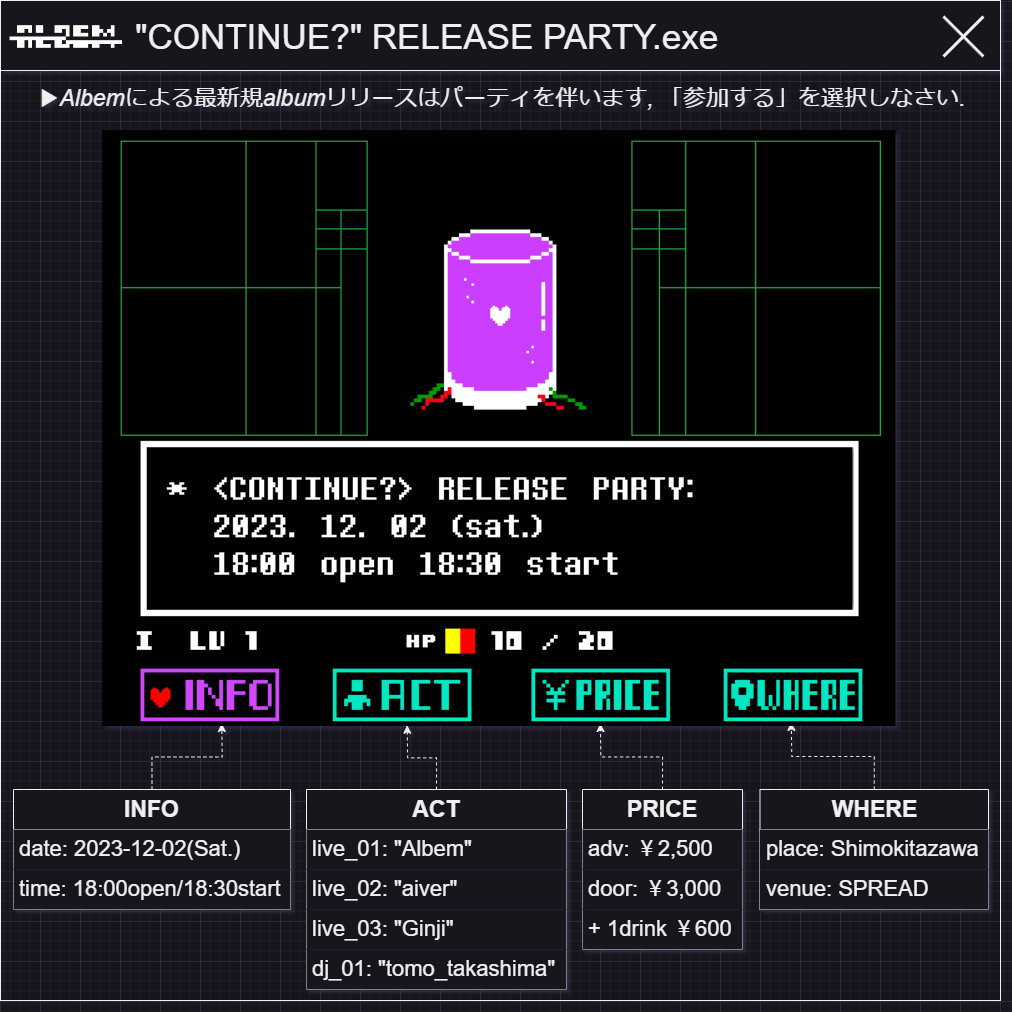Image resolution: width=1012 pixels, height=1012 pixels.
Task: Click the PRICE table header
Action: (662, 809)
